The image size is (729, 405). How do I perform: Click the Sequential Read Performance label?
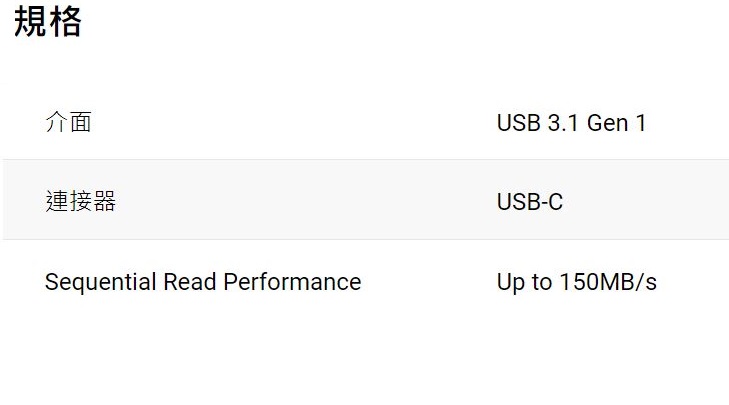203,282
